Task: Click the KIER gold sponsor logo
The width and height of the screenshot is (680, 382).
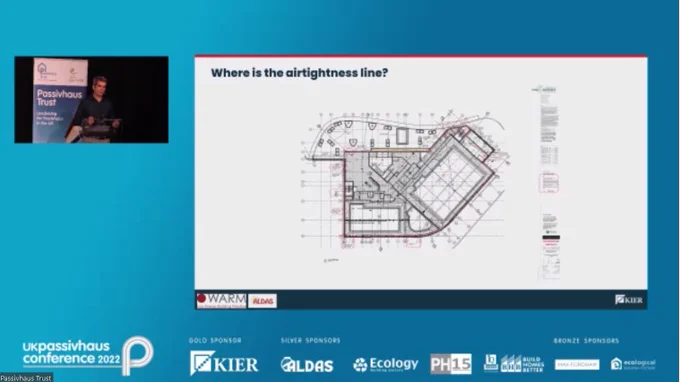Action: (224, 363)
